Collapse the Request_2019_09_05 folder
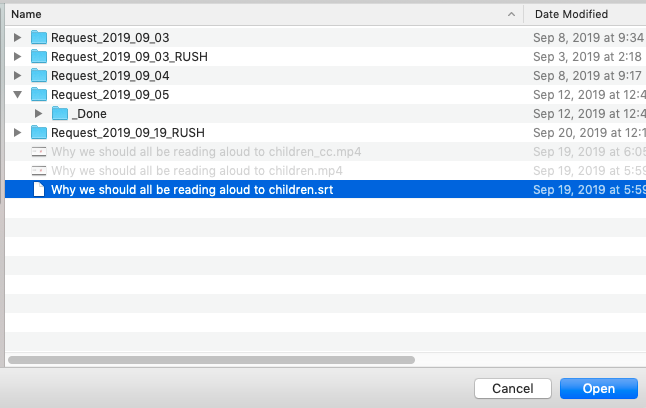The image size is (646, 408). (17, 95)
